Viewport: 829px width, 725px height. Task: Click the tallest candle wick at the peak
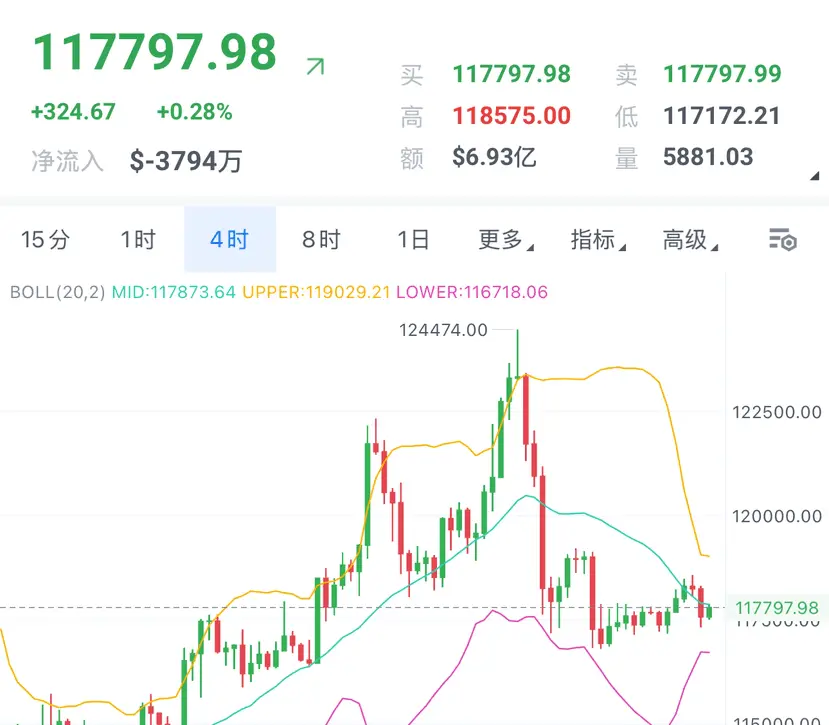click(x=518, y=353)
